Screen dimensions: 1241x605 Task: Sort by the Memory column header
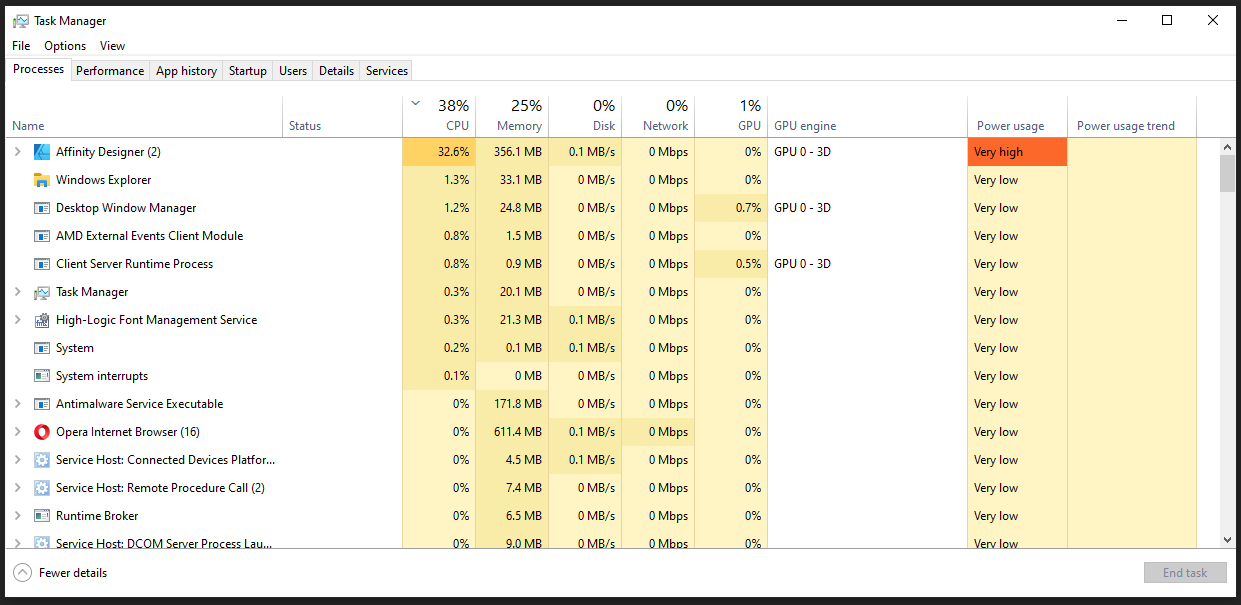point(512,116)
